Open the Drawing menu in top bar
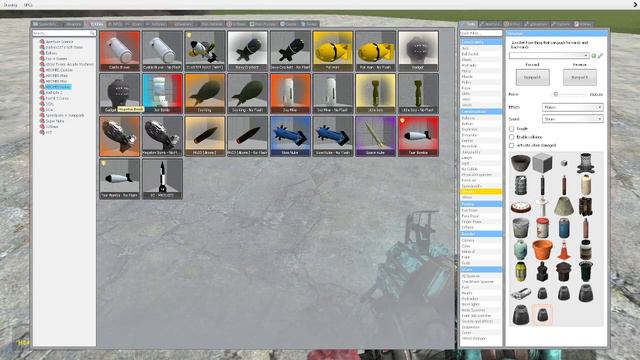Viewport: 640px width, 360px height. (x=11, y=5)
